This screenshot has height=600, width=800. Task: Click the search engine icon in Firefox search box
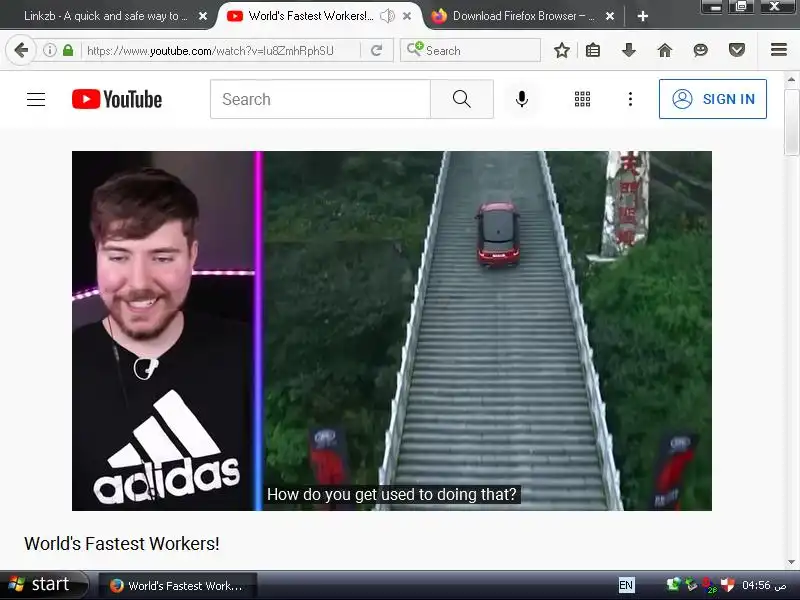click(414, 49)
